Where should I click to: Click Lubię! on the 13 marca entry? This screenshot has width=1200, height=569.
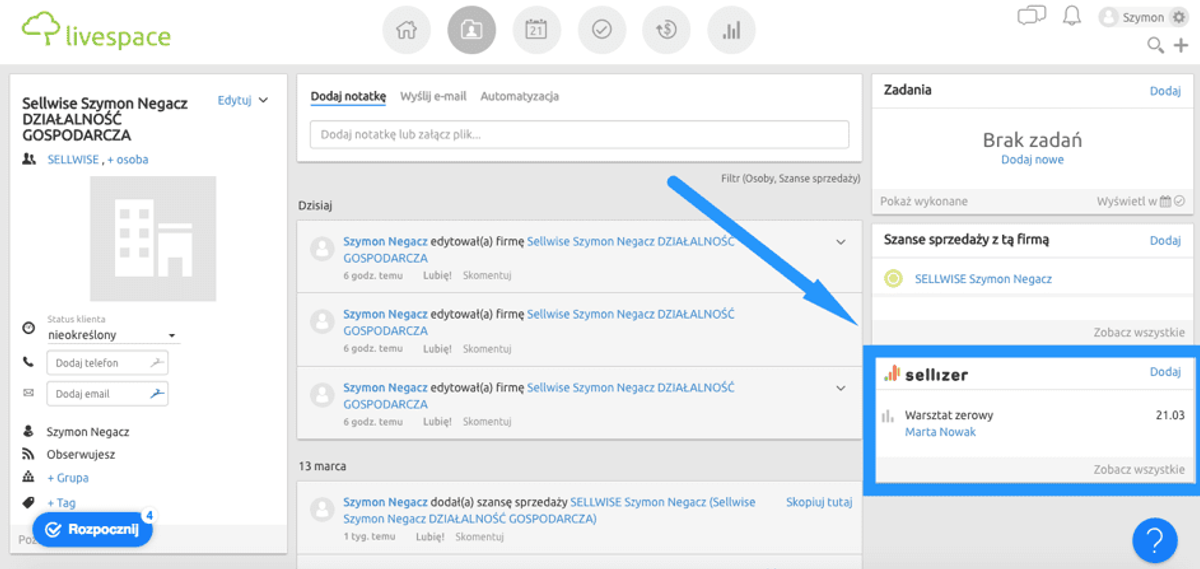tap(430, 537)
